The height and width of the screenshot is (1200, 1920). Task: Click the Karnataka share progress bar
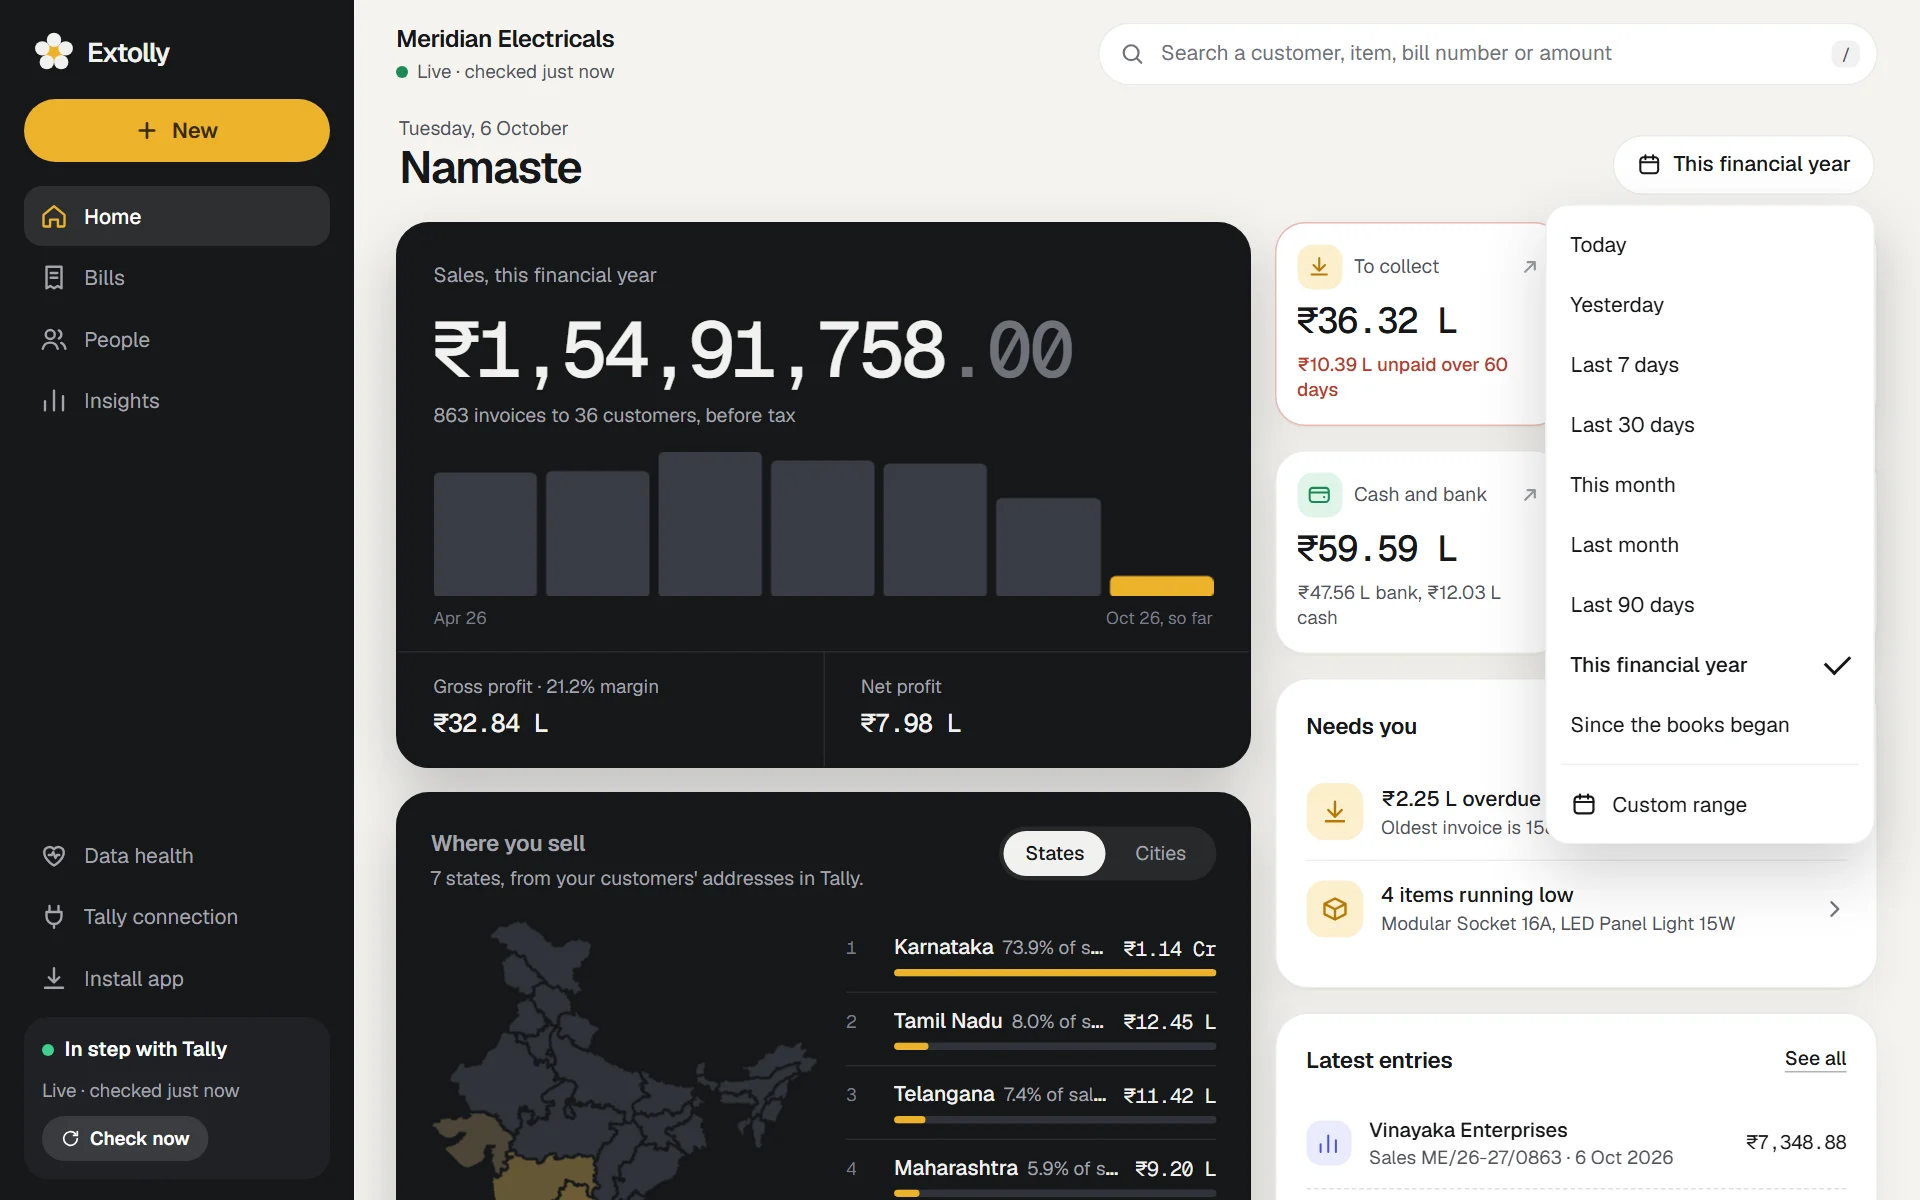pyautogui.click(x=1055, y=973)
